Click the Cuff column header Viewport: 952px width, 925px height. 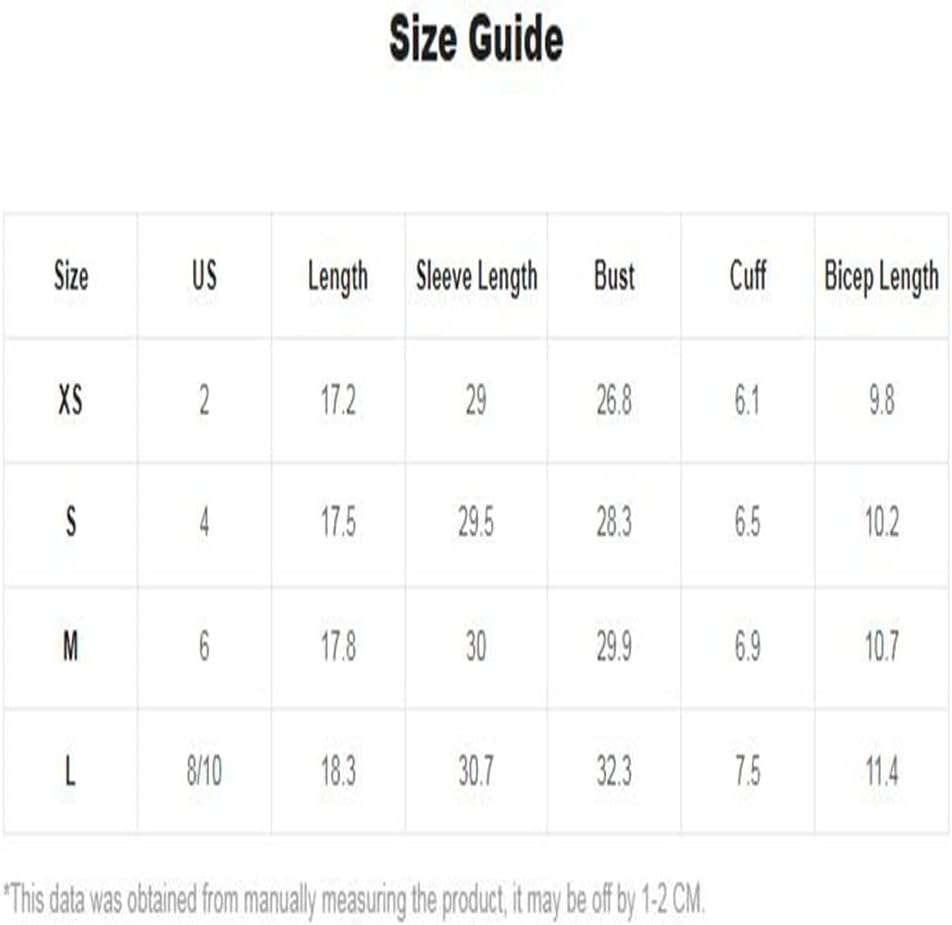tap(747, 276)
